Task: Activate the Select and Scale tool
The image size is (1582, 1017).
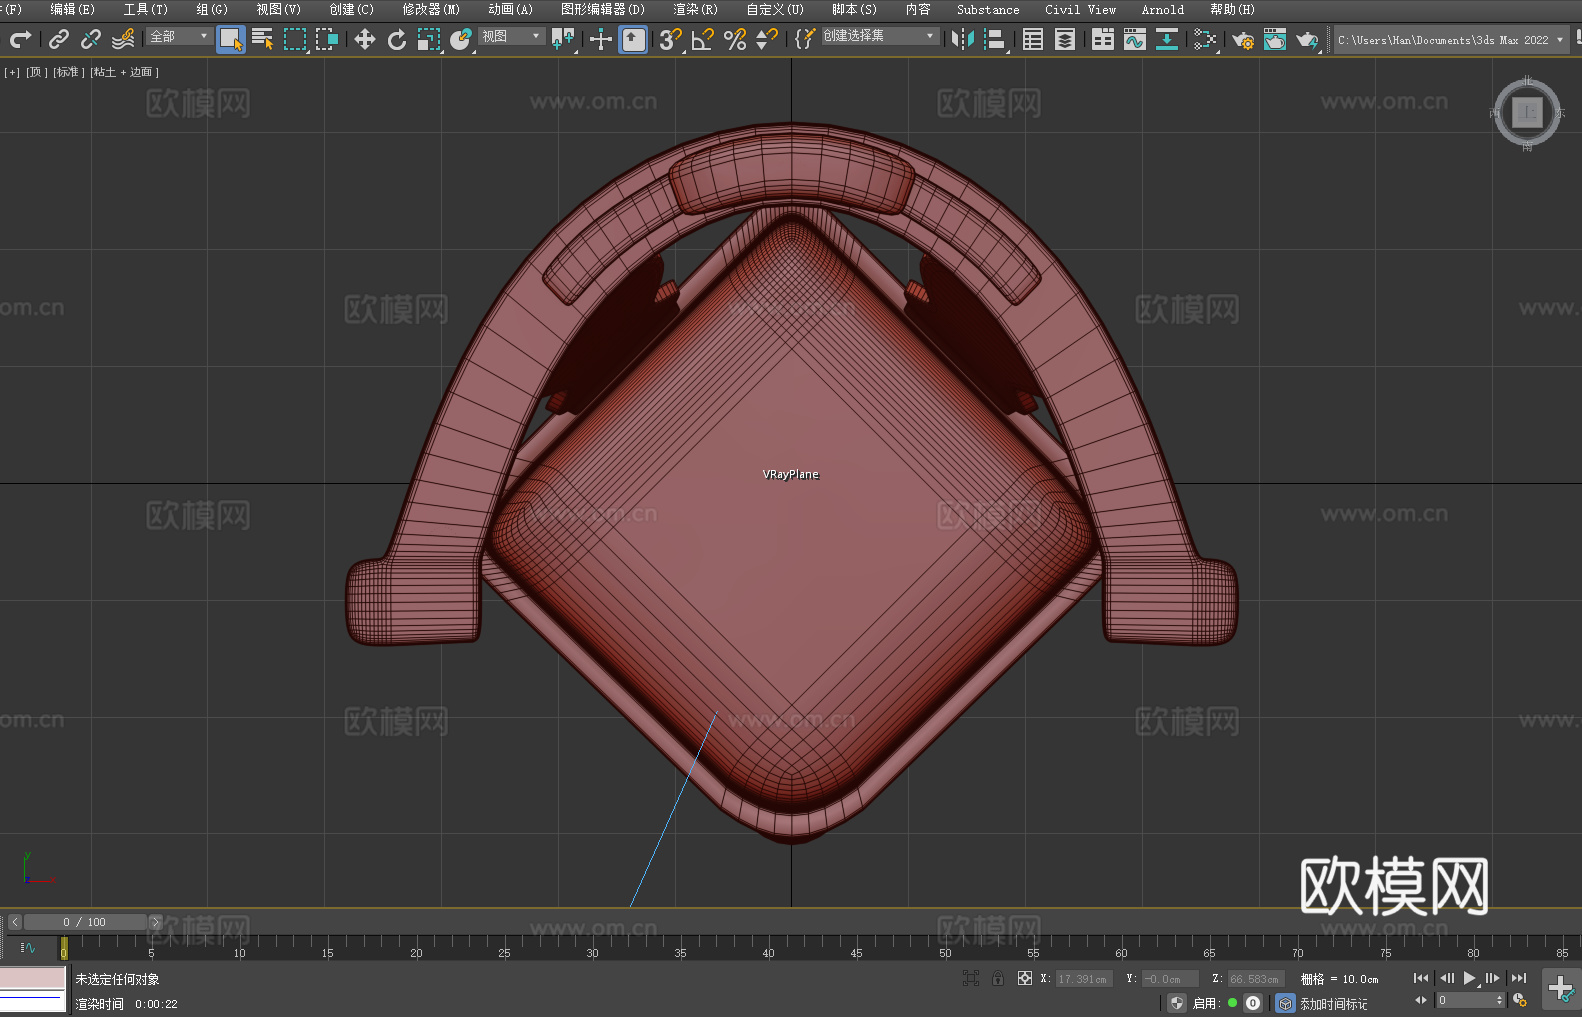Action: pyautogui.click(x=429, y=39)
